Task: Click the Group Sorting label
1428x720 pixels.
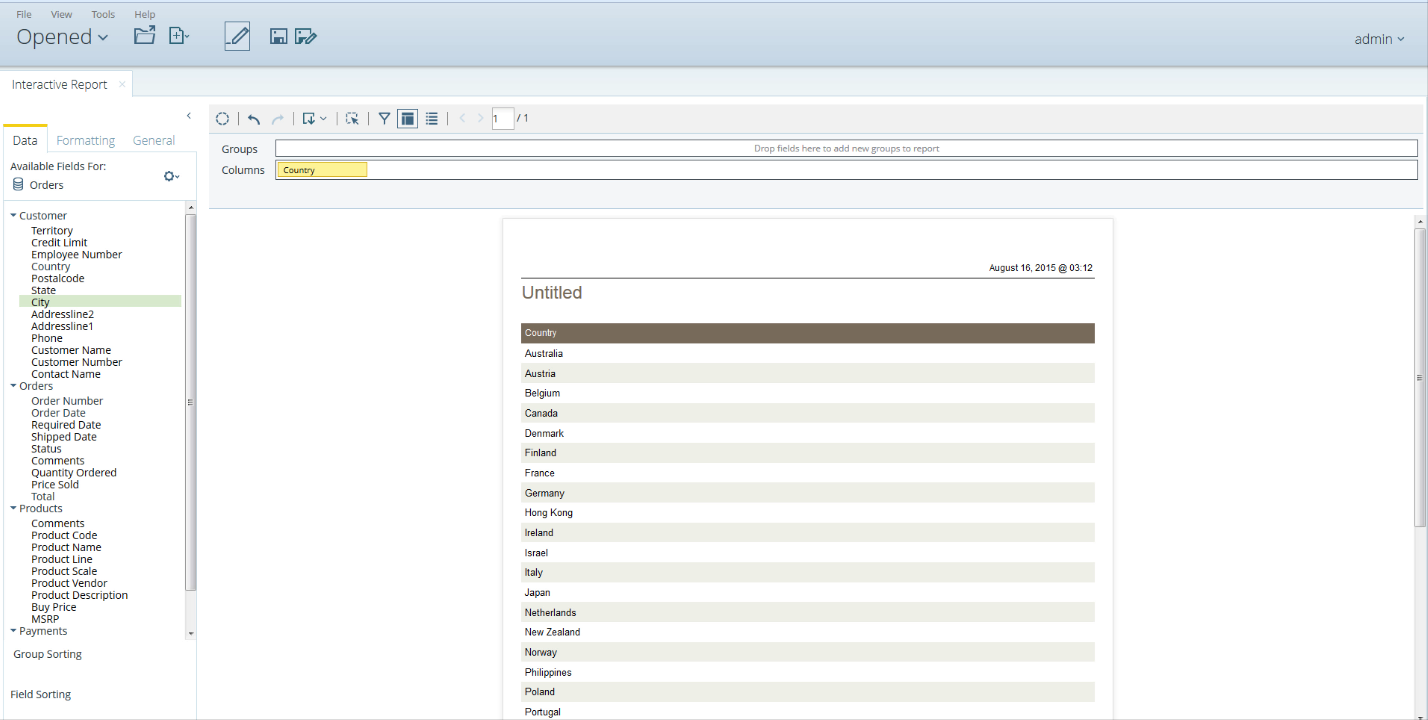Action: [48, 655]
